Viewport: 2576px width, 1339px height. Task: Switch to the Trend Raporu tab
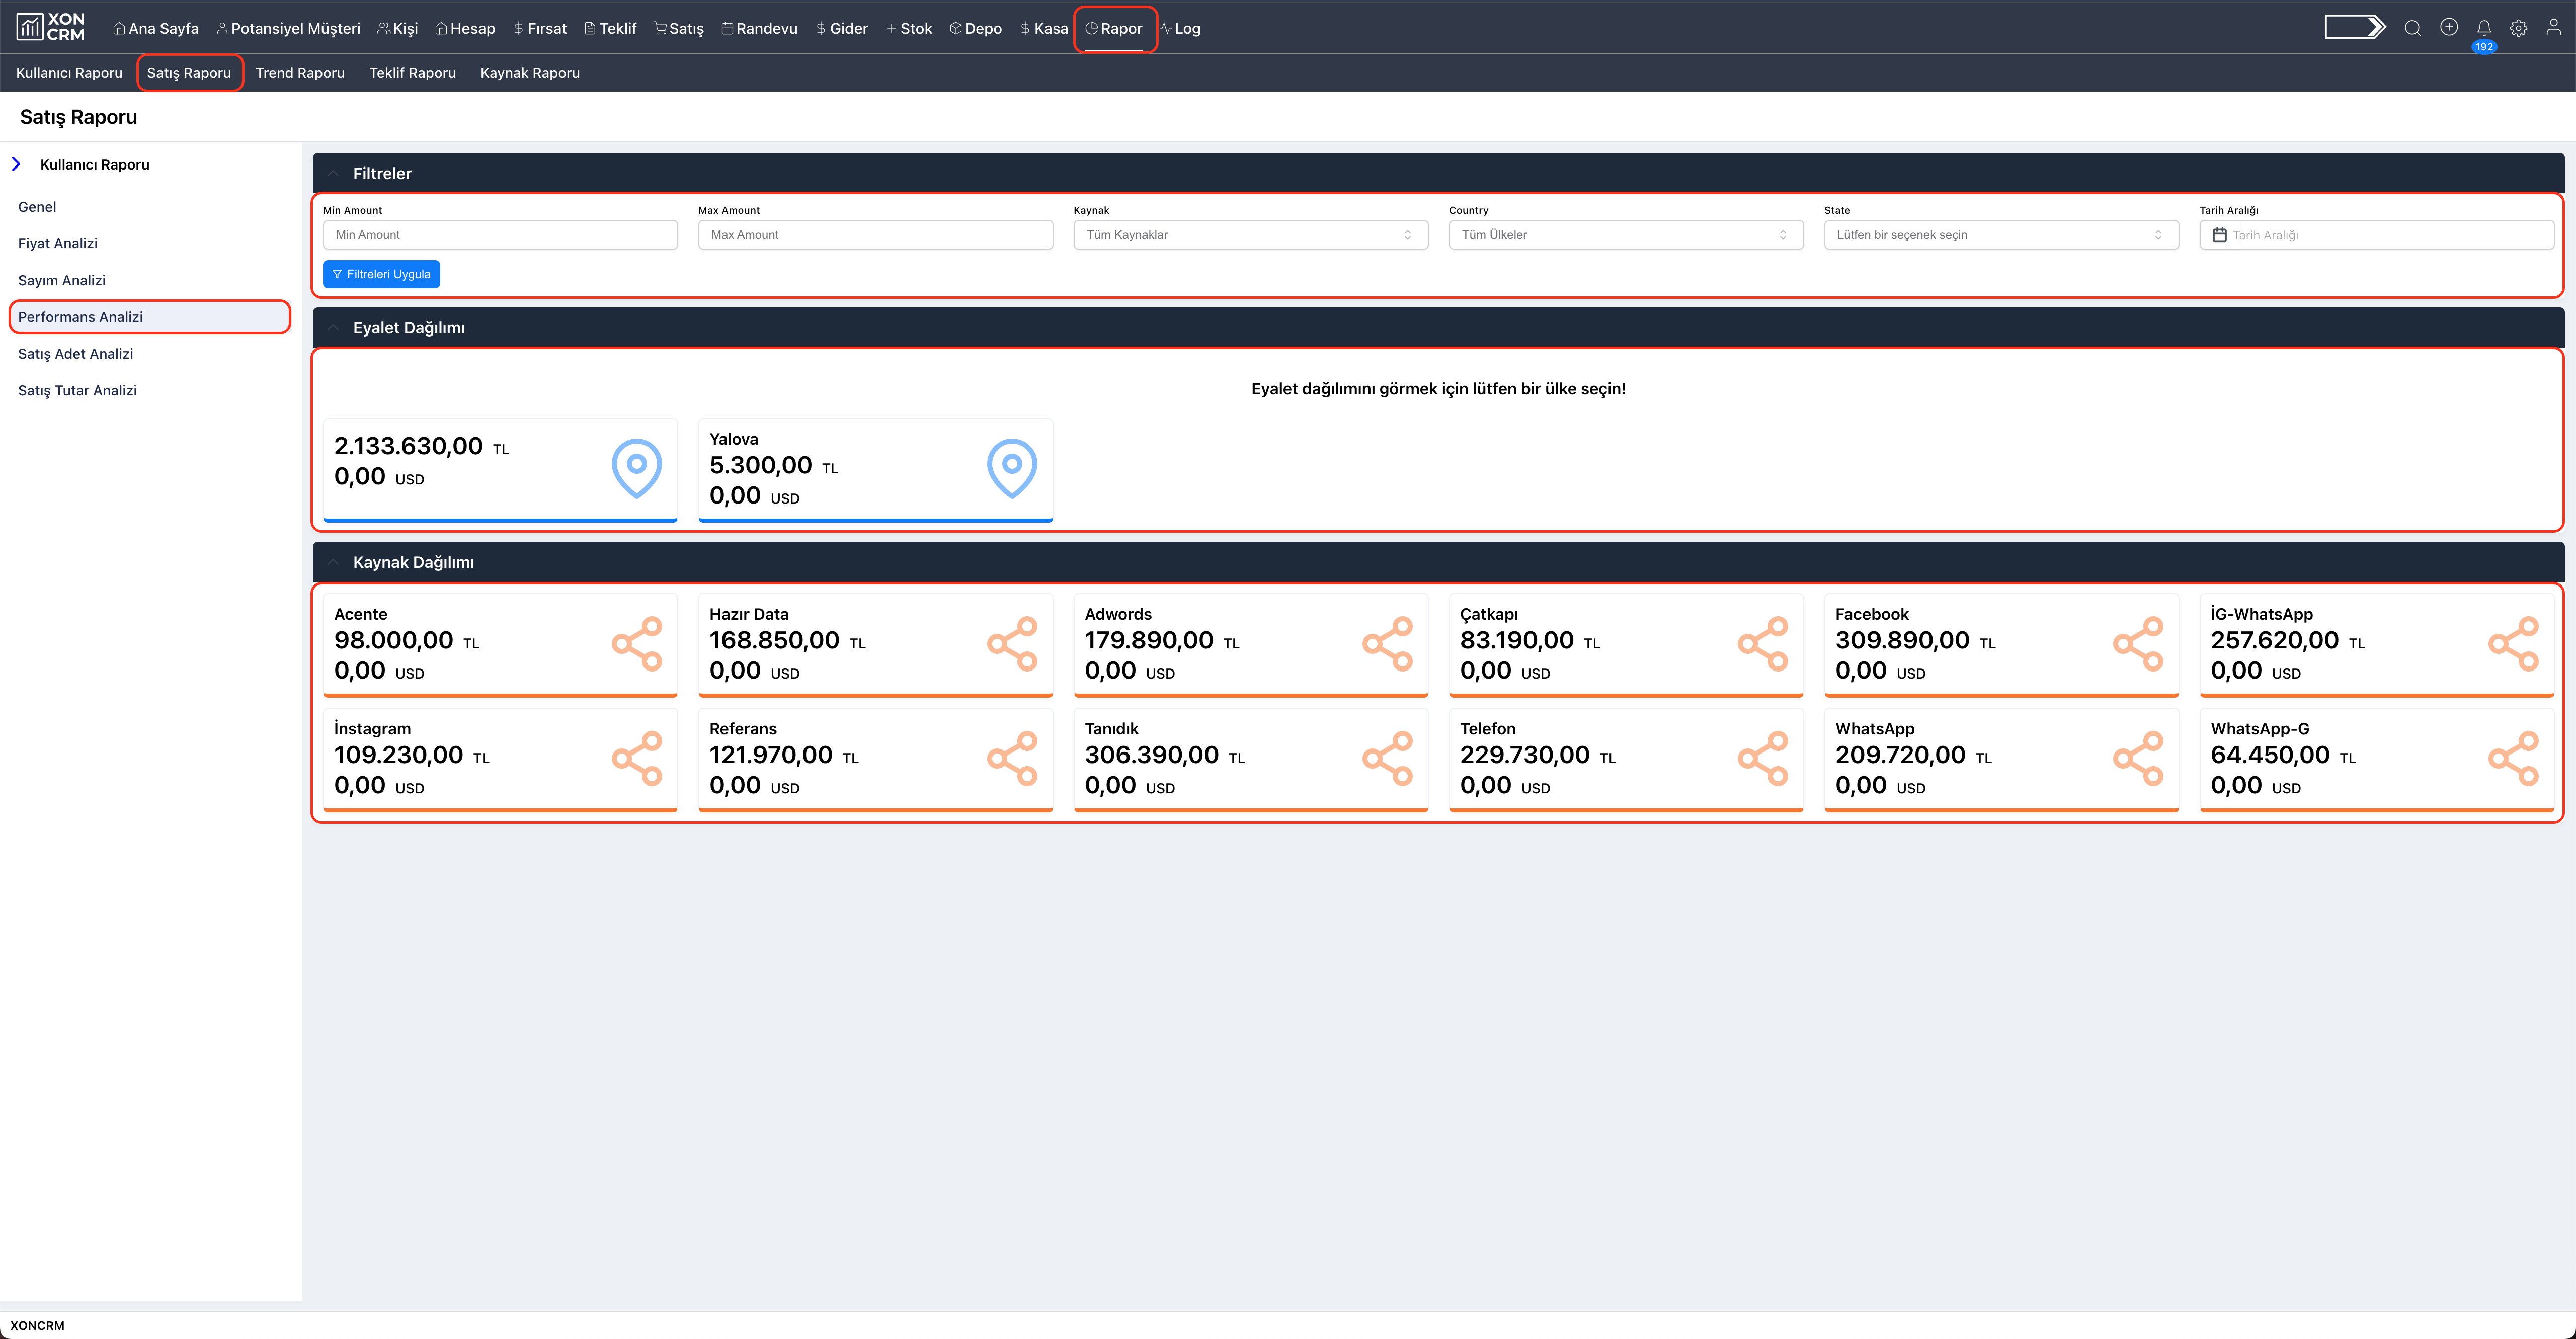[300, 72]
